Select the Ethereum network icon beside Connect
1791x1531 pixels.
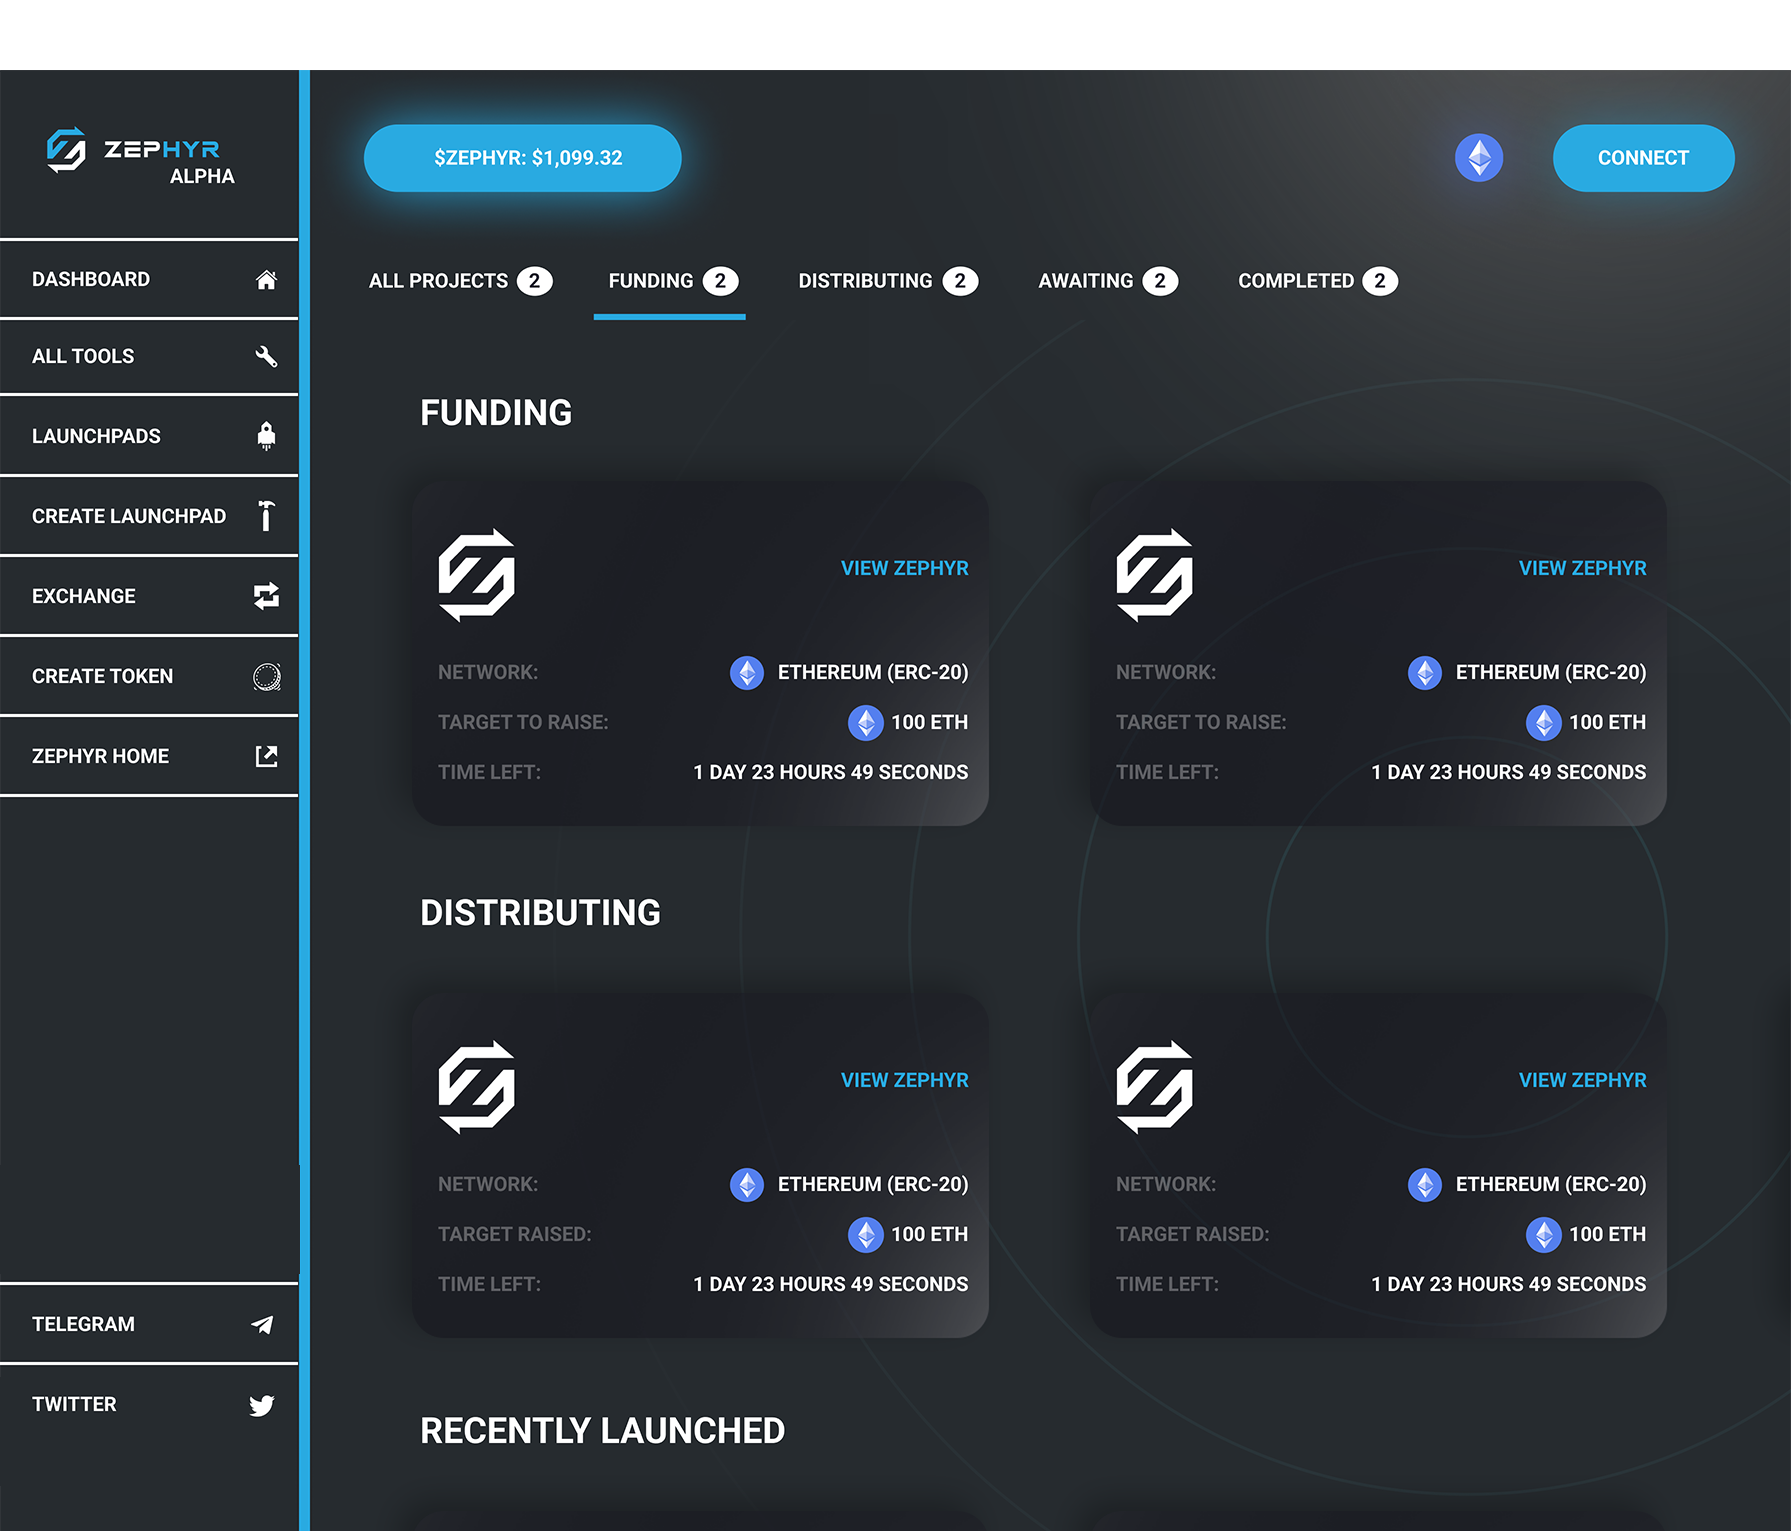coord(1478,158)
